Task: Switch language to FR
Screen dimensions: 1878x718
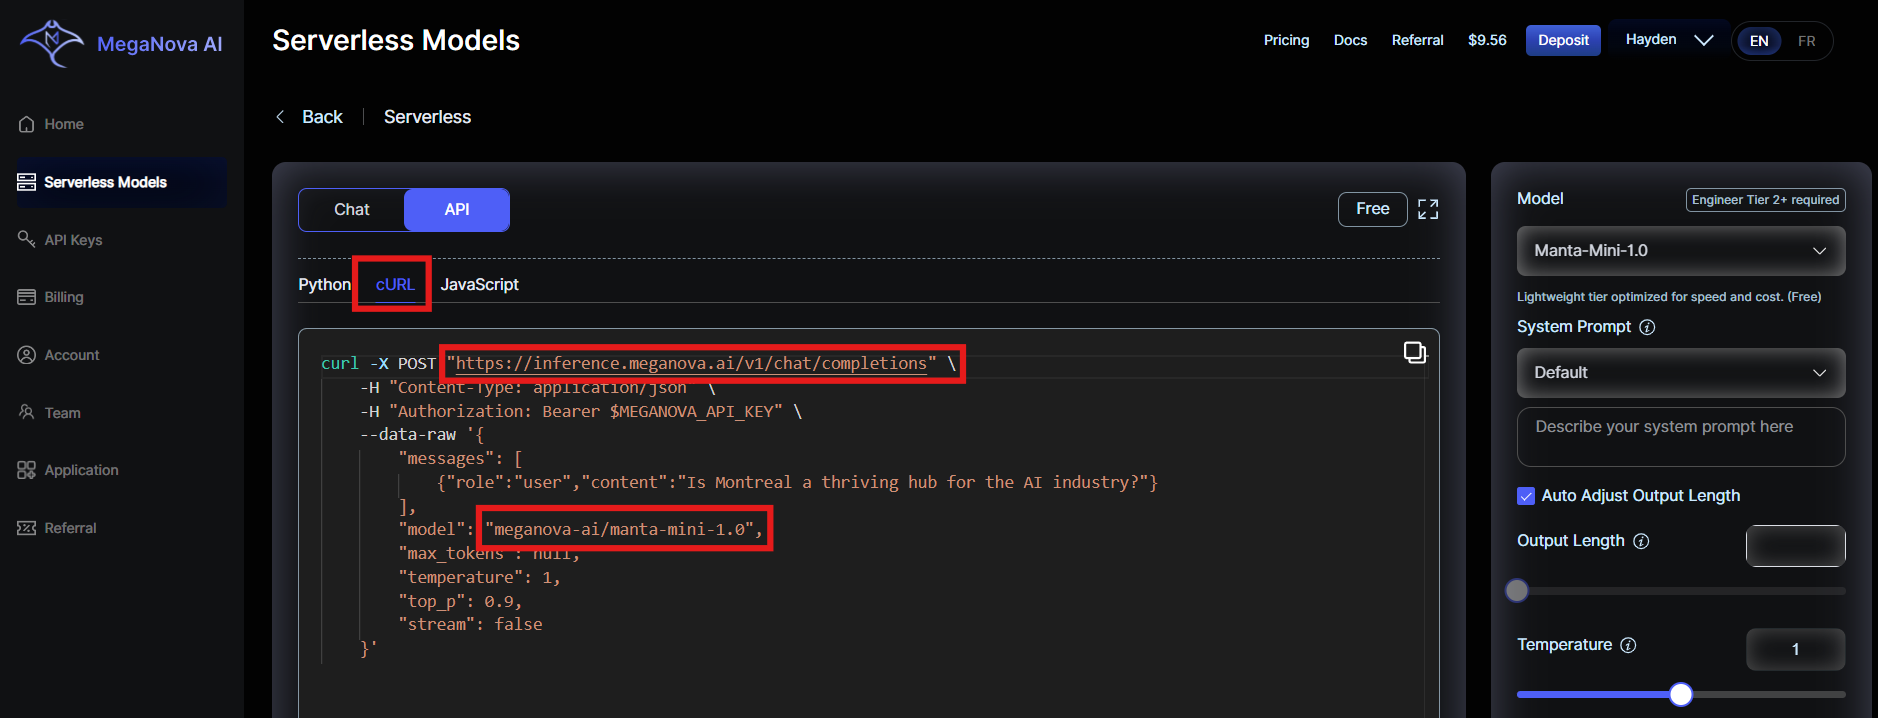Action: [x=1806, y=41]
